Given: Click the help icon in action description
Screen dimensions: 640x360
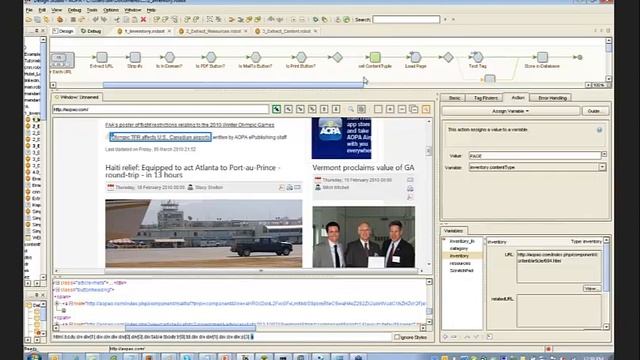Looking at the screenshot, I should (599, 130).
